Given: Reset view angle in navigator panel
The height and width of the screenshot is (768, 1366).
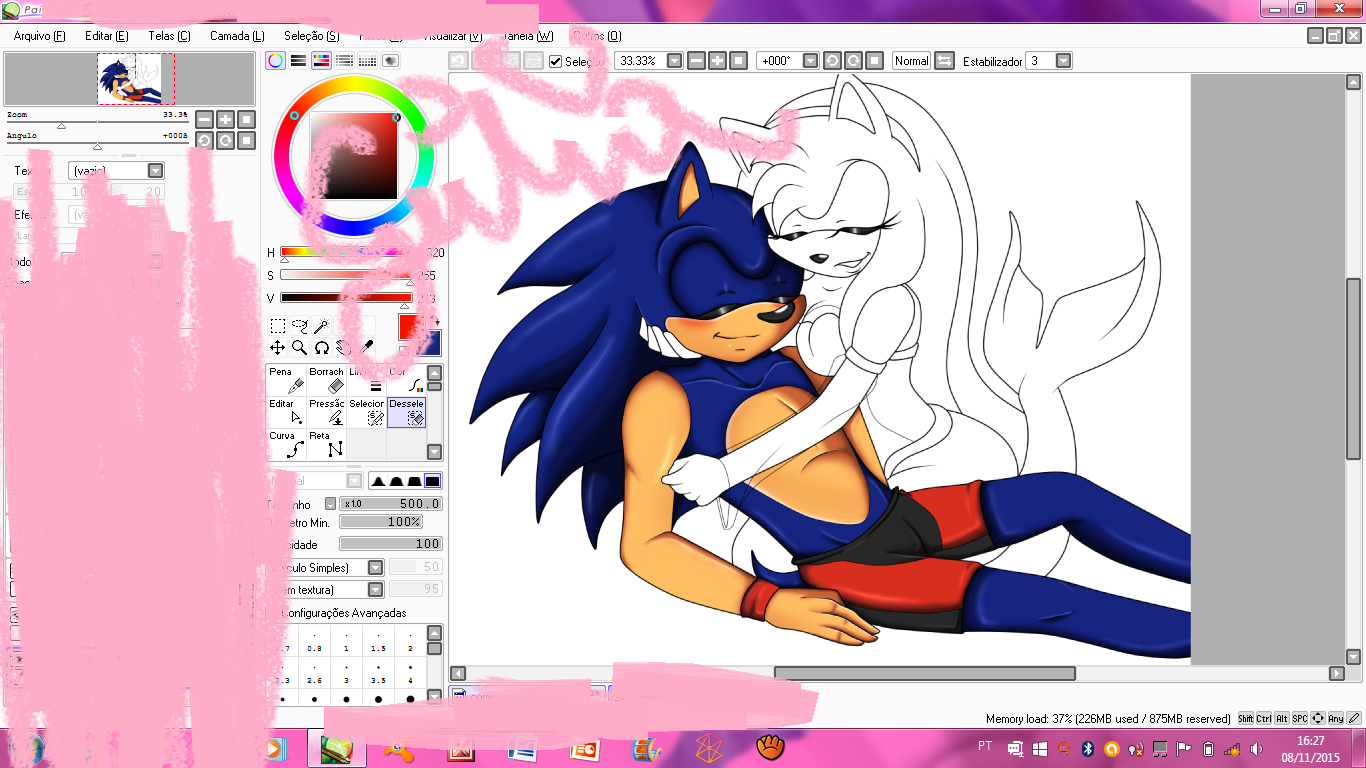Looking at the screenshot, I should [x=246, y=140].
